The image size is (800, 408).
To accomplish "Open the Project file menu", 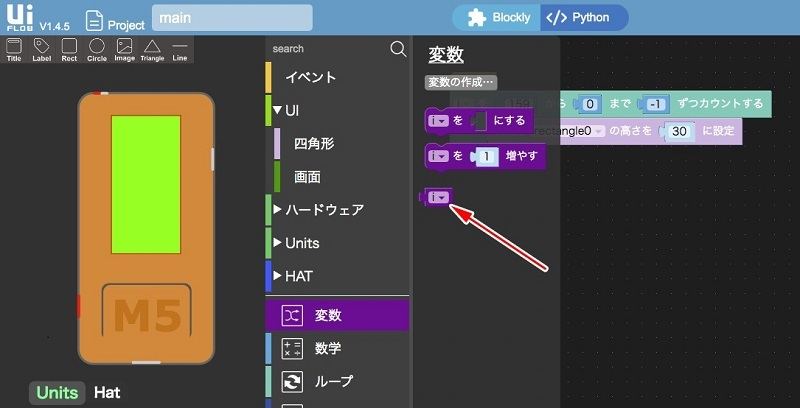I will click(115, 19).
